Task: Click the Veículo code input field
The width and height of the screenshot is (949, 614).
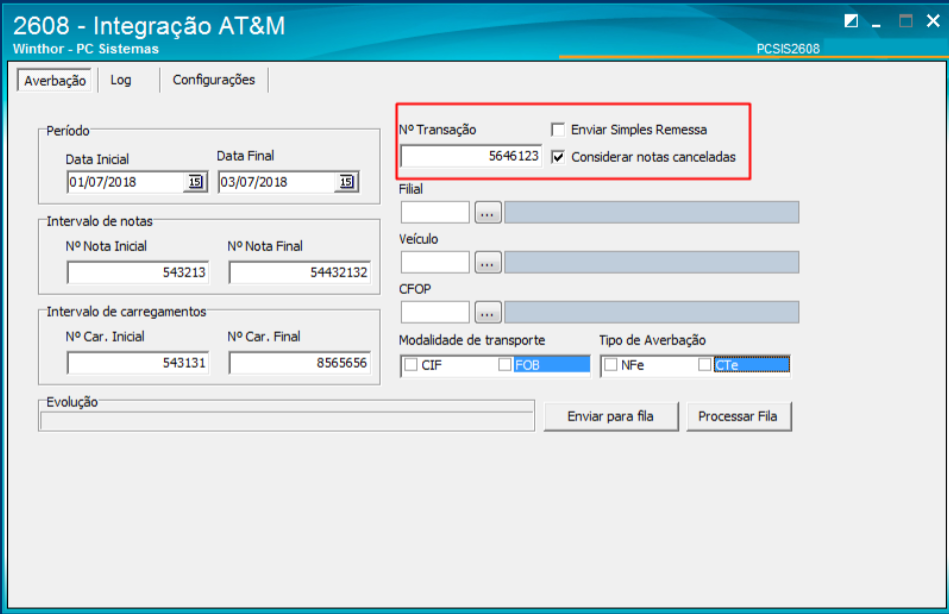Action: click(435, 263)
